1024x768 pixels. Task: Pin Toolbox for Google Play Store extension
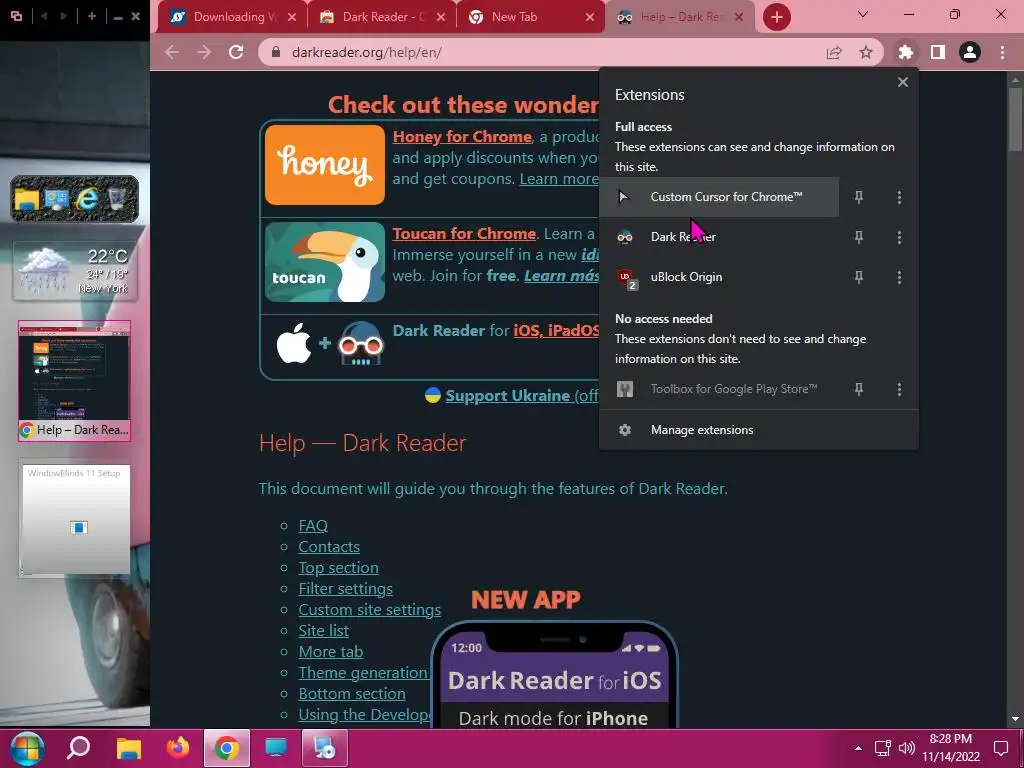pos(859,389)
